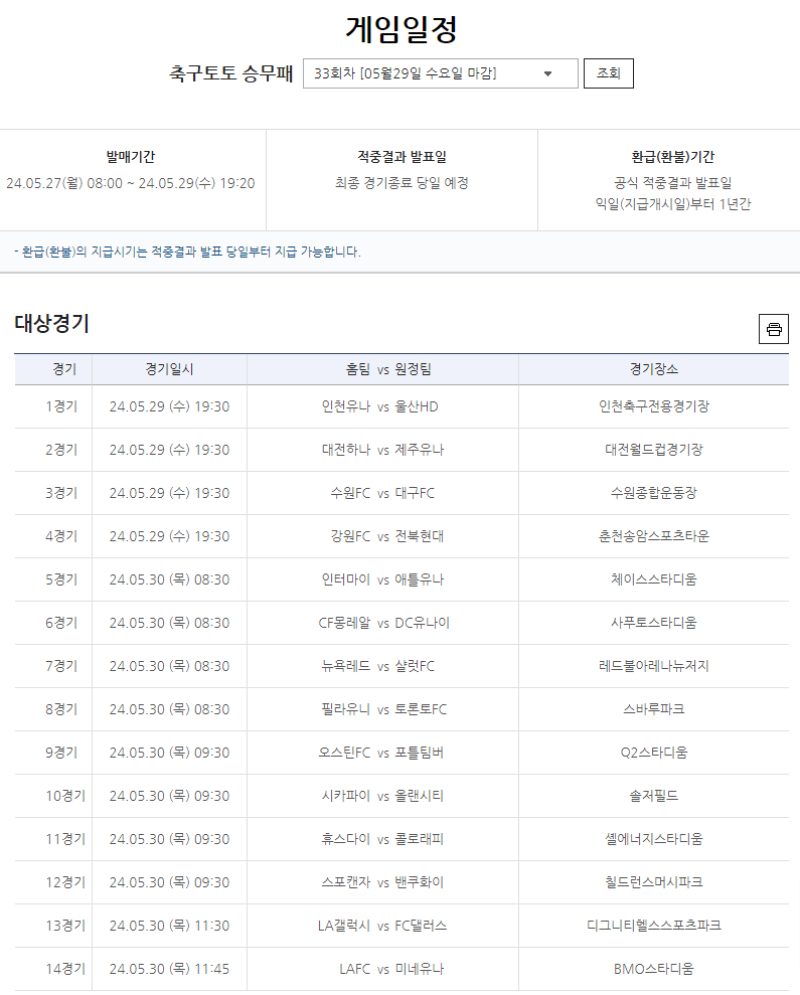Click the 13경기 date 24.05.30 (목) 11:30
The height and width of the screenshot is (995, 800).
(x=169, y=926)
